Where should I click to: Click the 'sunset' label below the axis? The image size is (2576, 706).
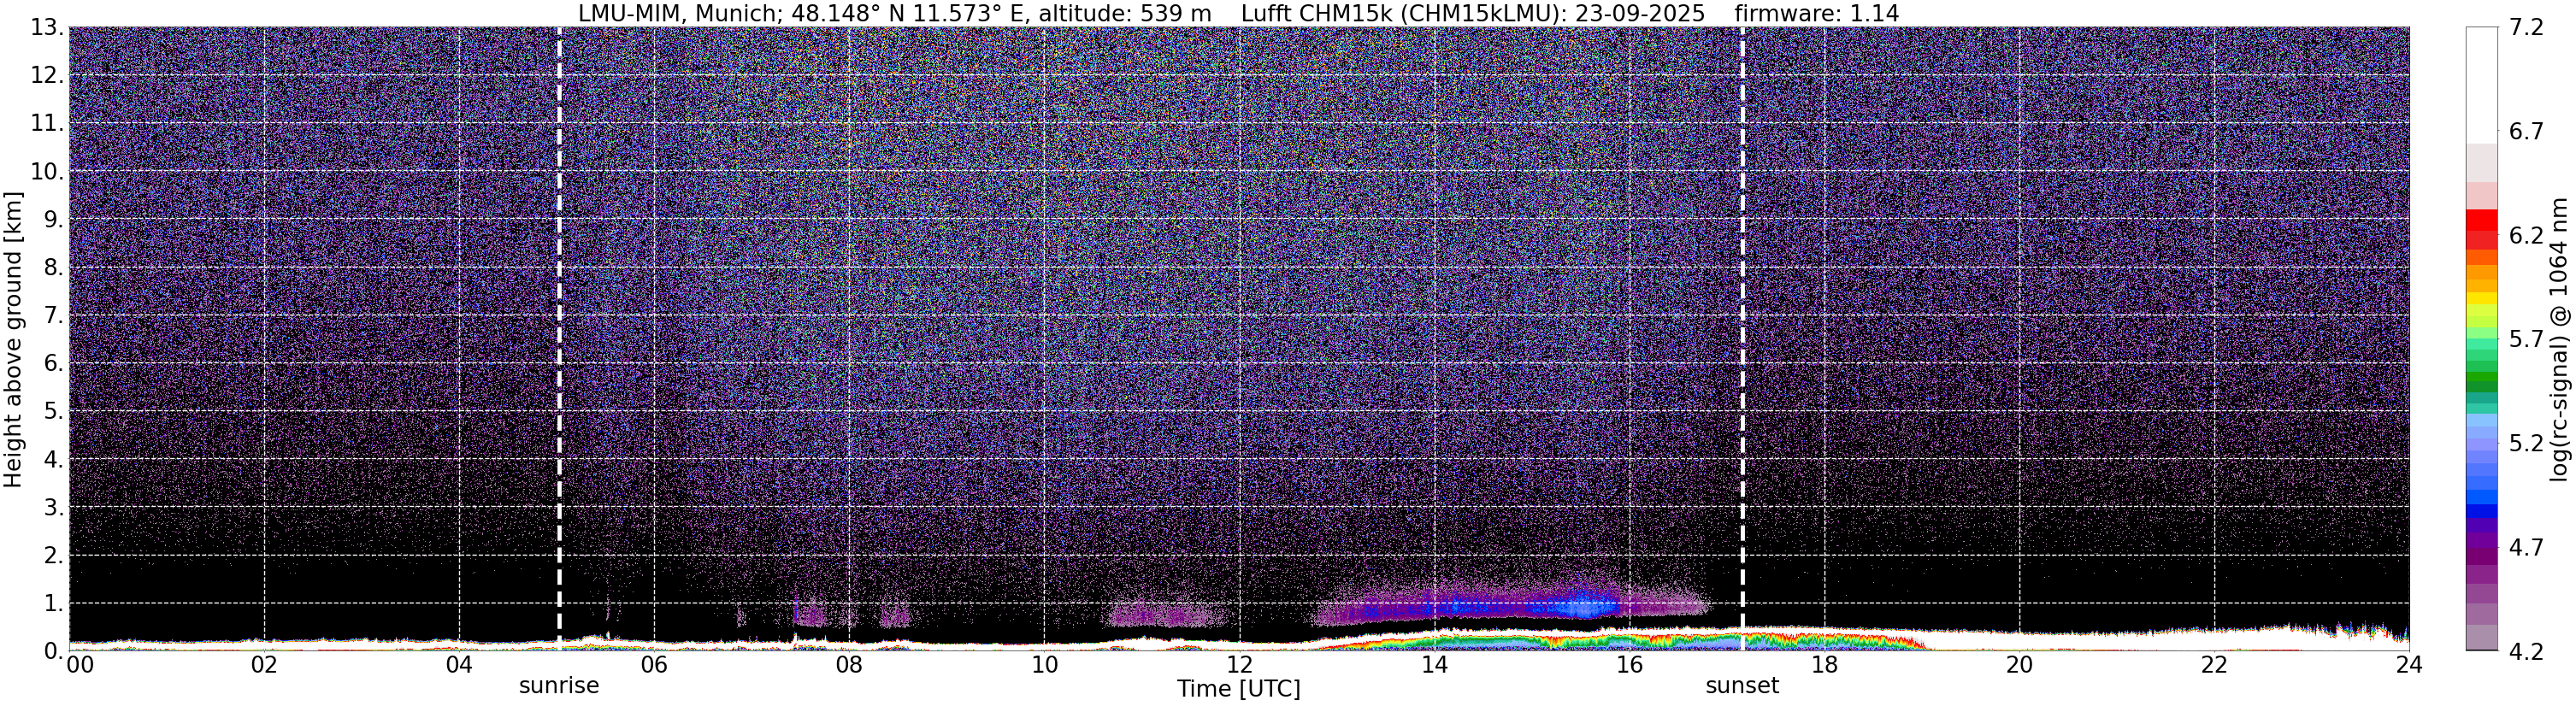click(x=1742, y=686)
